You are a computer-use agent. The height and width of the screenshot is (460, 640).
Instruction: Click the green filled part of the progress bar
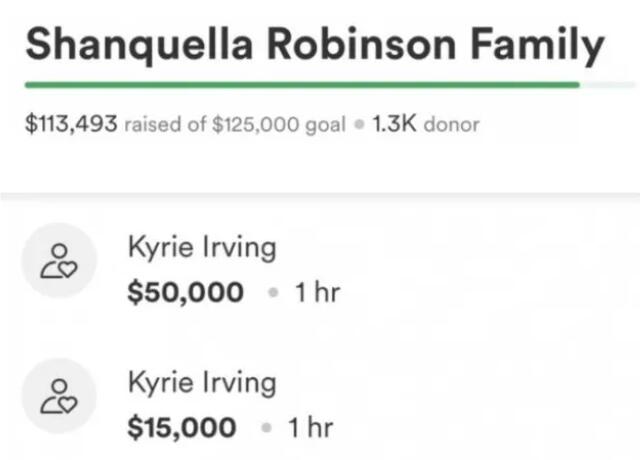point(300,85)
